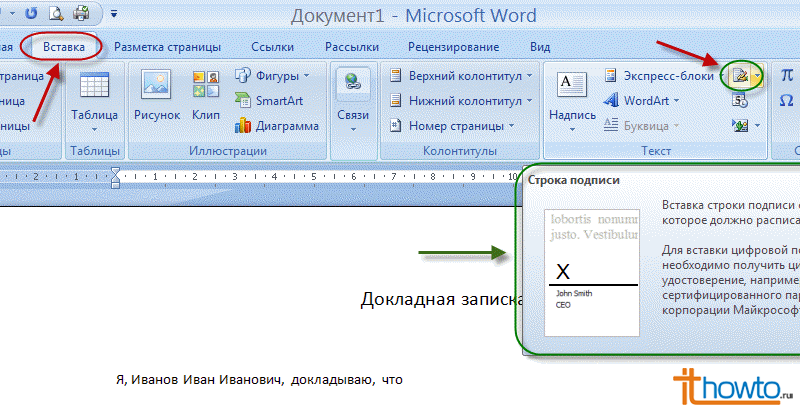Select the Рассылки tab
Viewport: 800px width, 412px height.
(x=352, y=47)
